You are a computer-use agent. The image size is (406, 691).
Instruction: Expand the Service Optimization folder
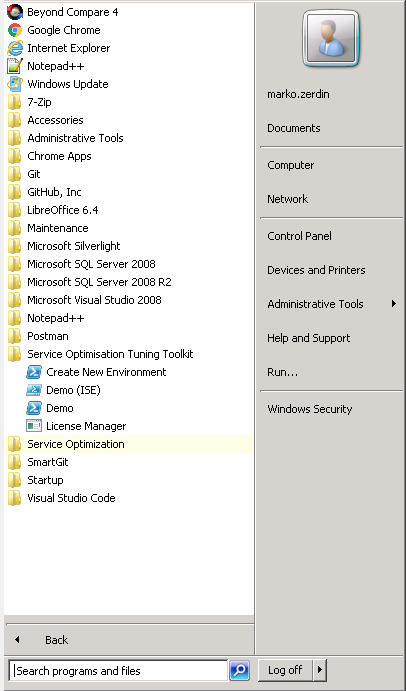coord(76,444)
